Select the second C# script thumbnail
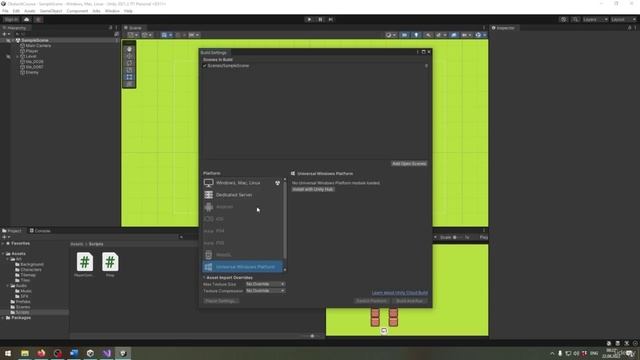The image size is (640, 360). tap(110, 262)
